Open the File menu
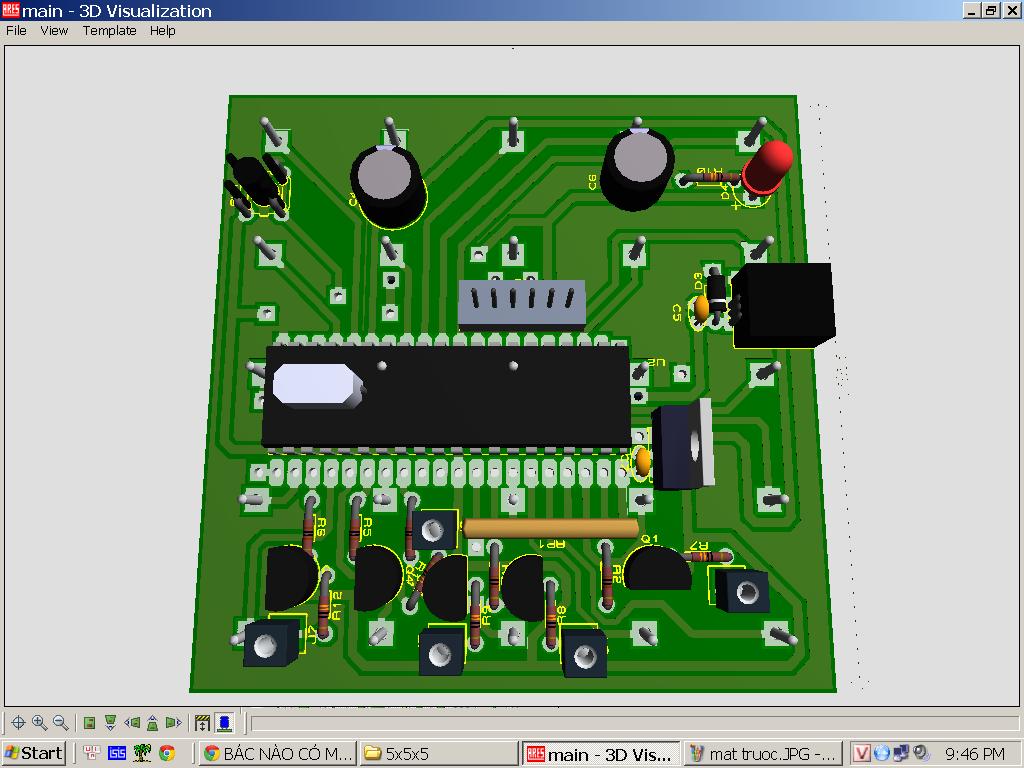This screenshot has height=768, width=1024. tap(16, 31)
